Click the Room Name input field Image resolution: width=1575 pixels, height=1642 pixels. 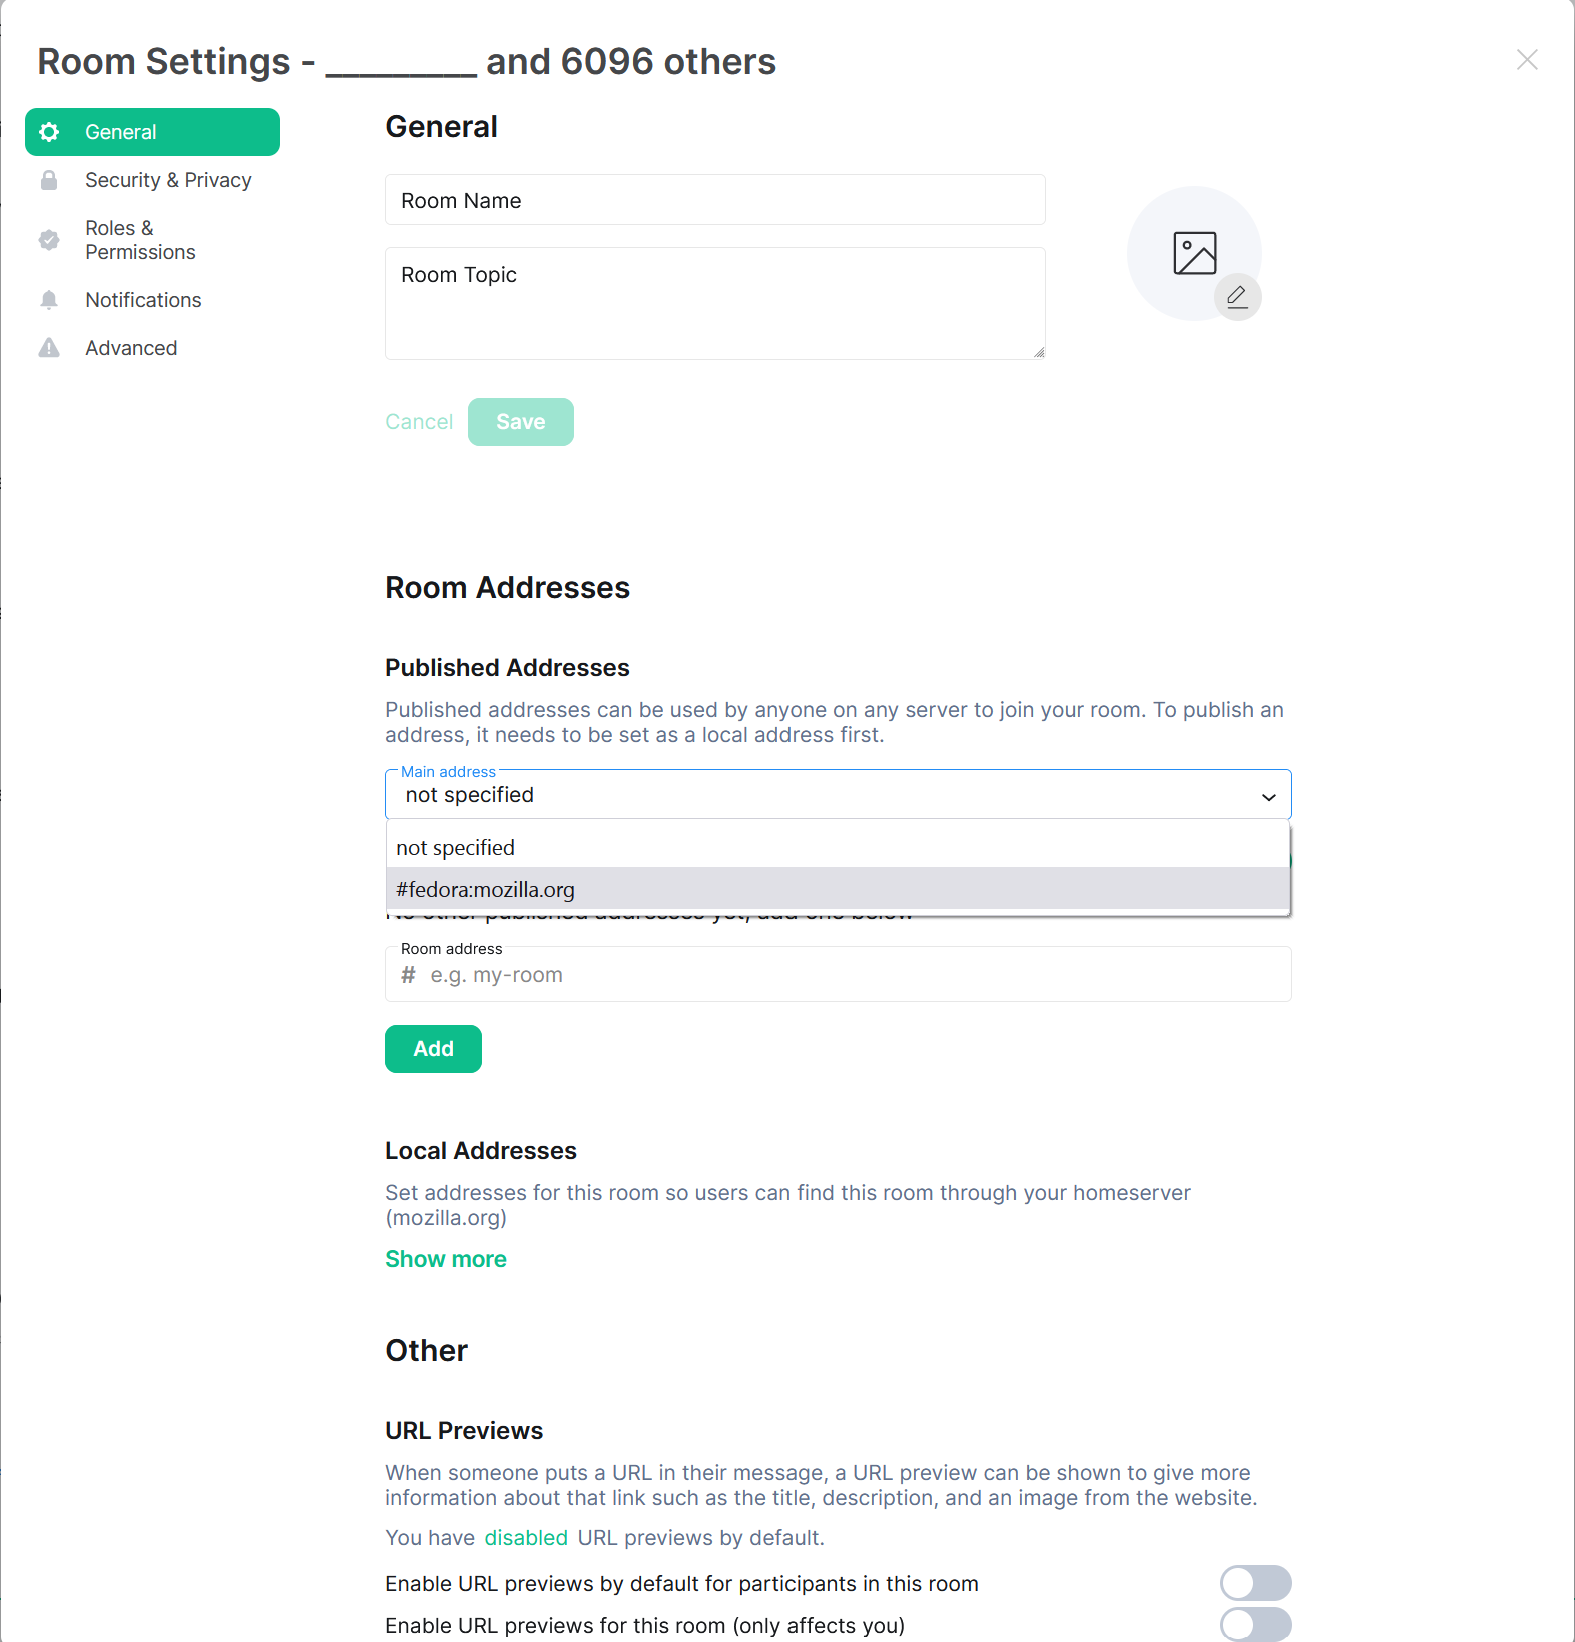coord(715,200)
